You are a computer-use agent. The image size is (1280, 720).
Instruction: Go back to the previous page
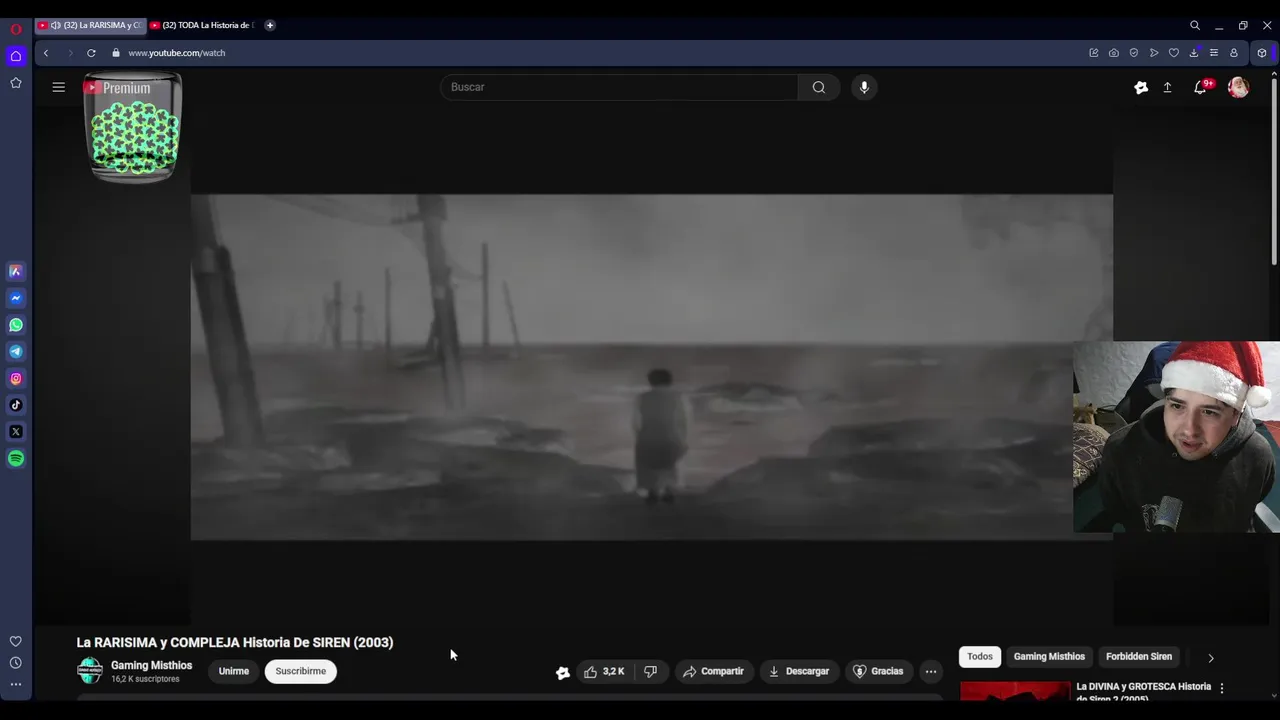tap(46, 53)
